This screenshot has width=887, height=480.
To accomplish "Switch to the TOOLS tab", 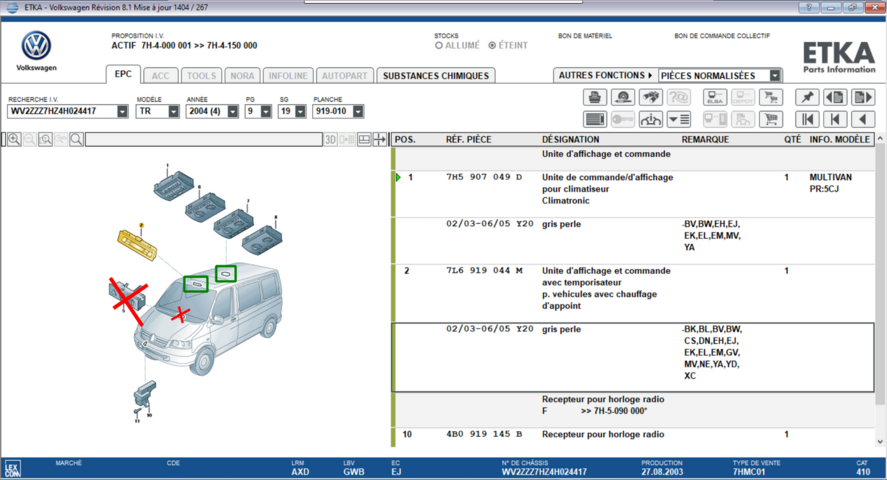I will coord(201,76).
